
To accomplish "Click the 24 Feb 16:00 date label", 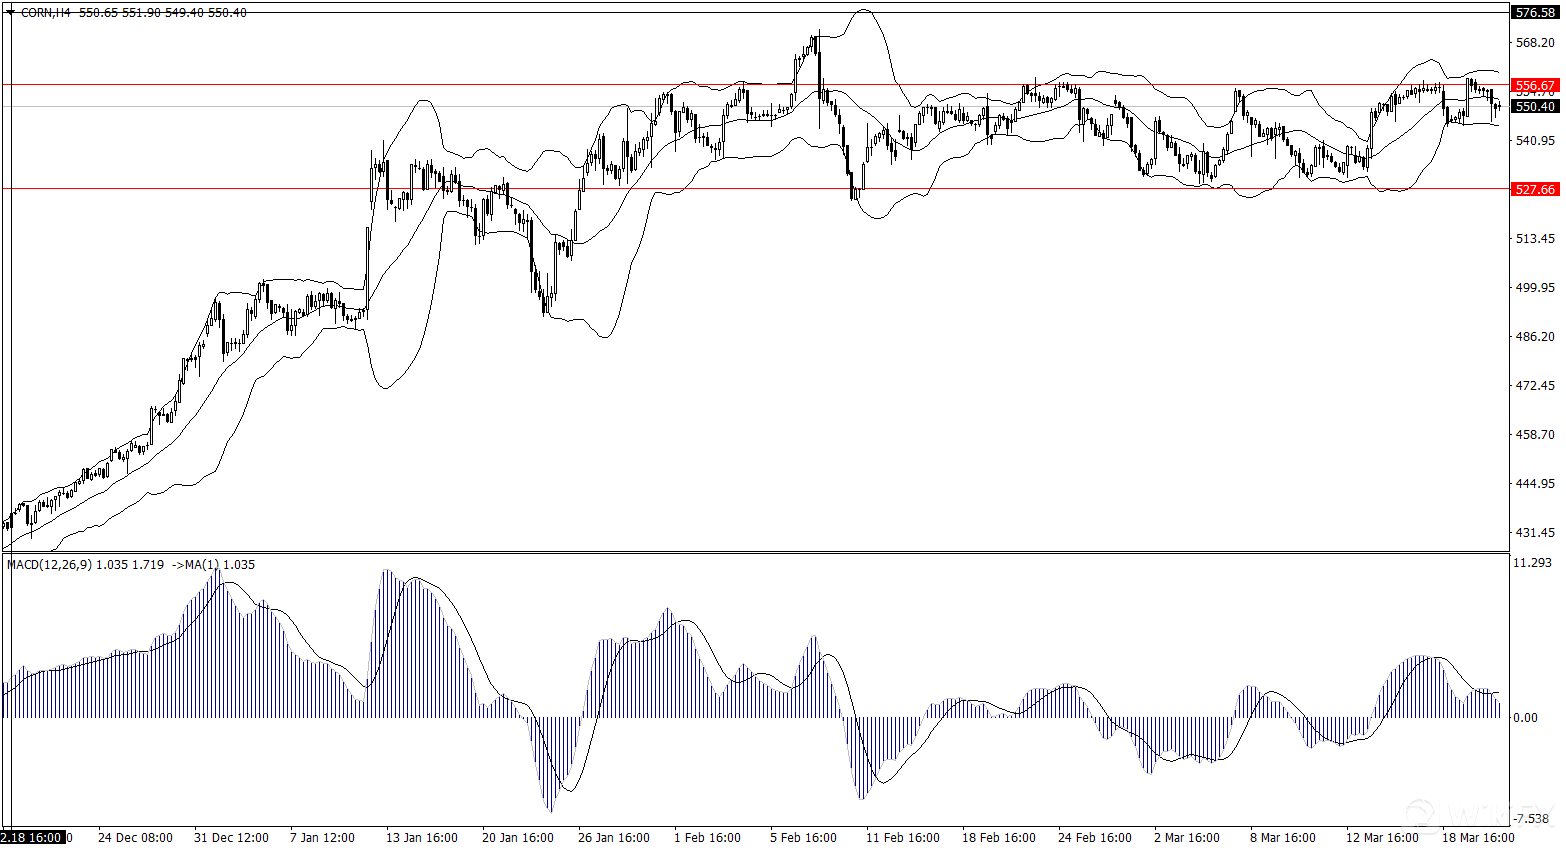I will 1095,837.
